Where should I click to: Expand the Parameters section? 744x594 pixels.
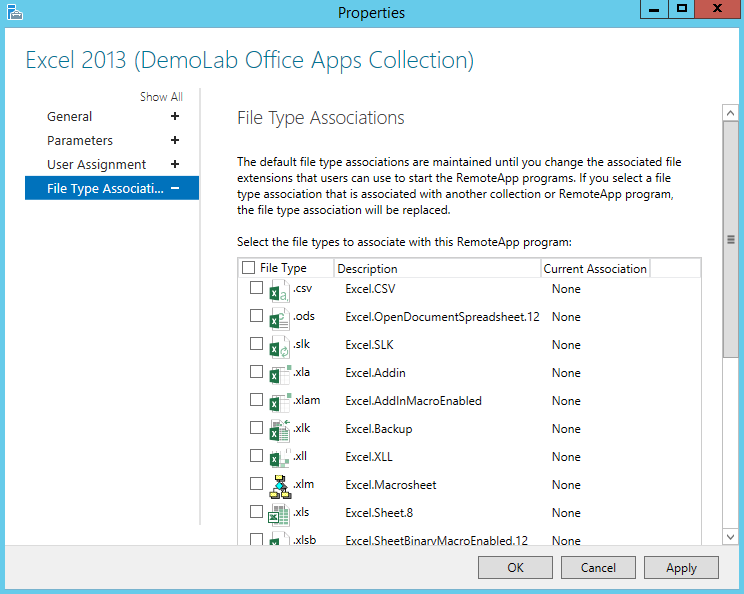coord(175,141)
